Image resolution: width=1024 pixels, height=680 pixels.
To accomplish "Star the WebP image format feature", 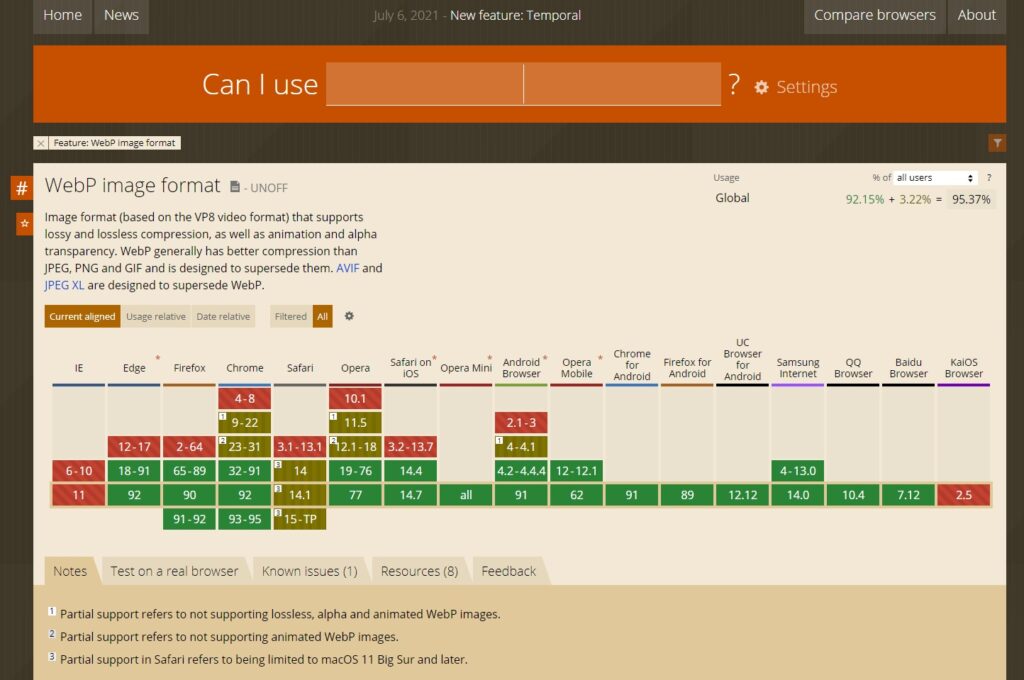I will 24,224.
